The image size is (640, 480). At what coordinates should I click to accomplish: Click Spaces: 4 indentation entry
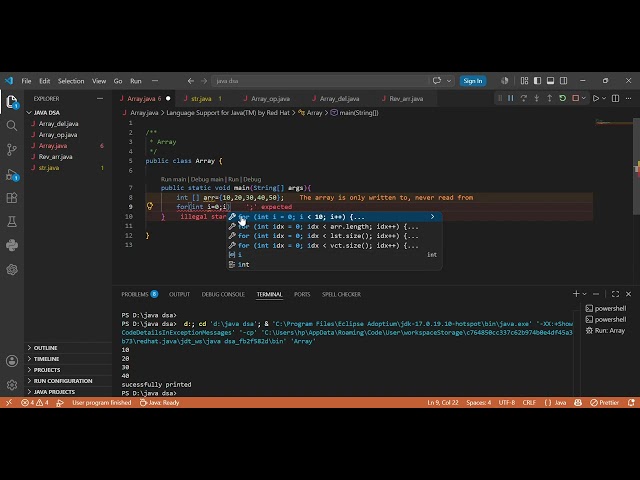479,402
